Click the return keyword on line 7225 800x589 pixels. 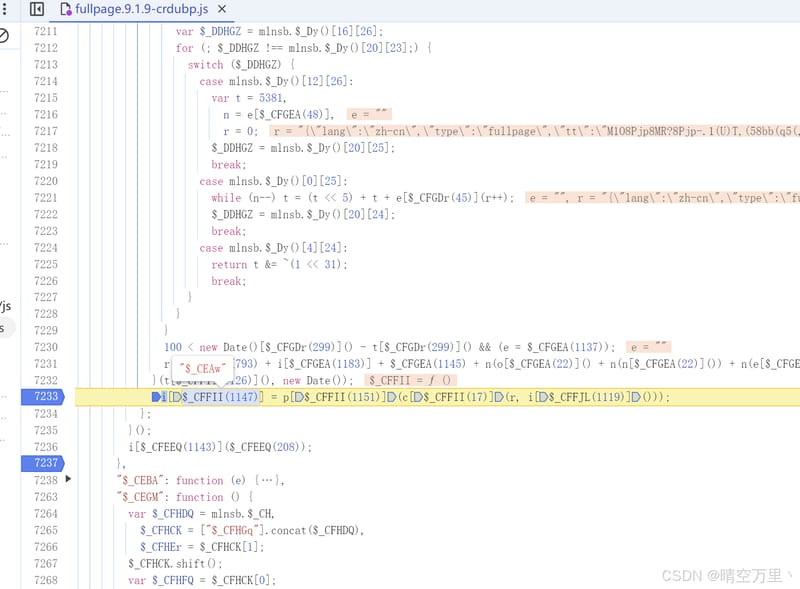click(229, 264)
